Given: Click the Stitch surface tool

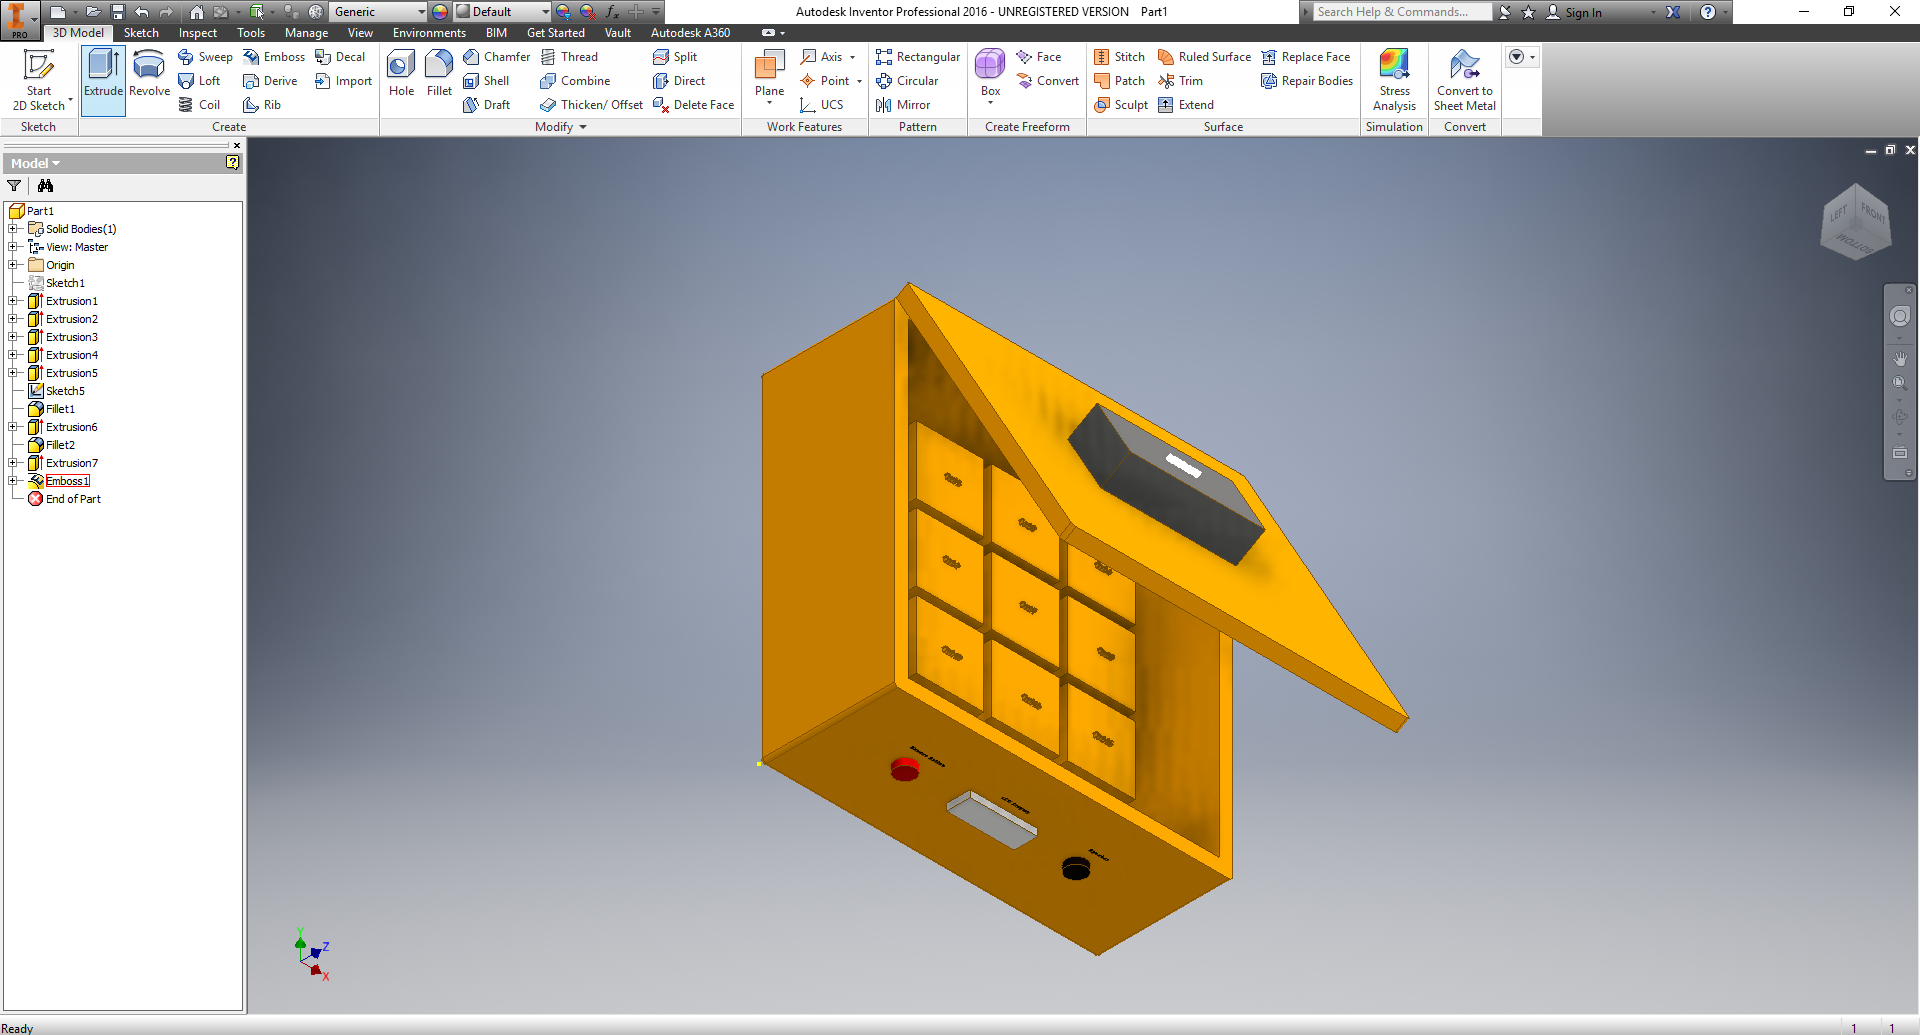Looking at the screenshot, I should (x=1119, y=57).
